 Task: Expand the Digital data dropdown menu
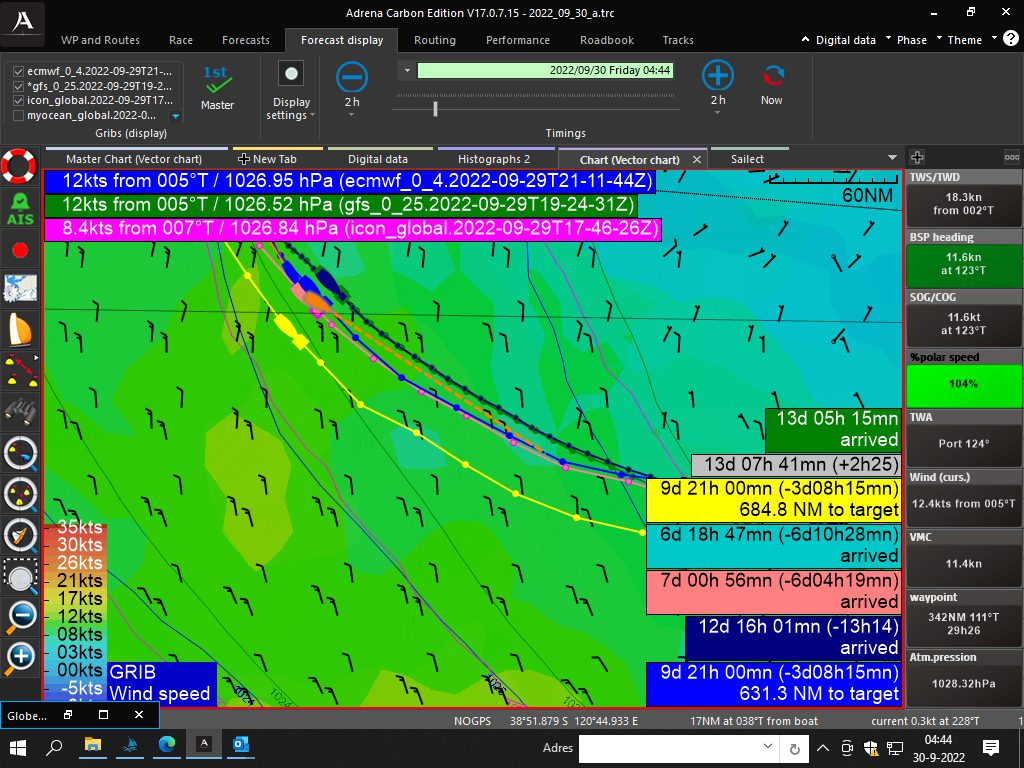pyautogui.click(x=840, y=40)
